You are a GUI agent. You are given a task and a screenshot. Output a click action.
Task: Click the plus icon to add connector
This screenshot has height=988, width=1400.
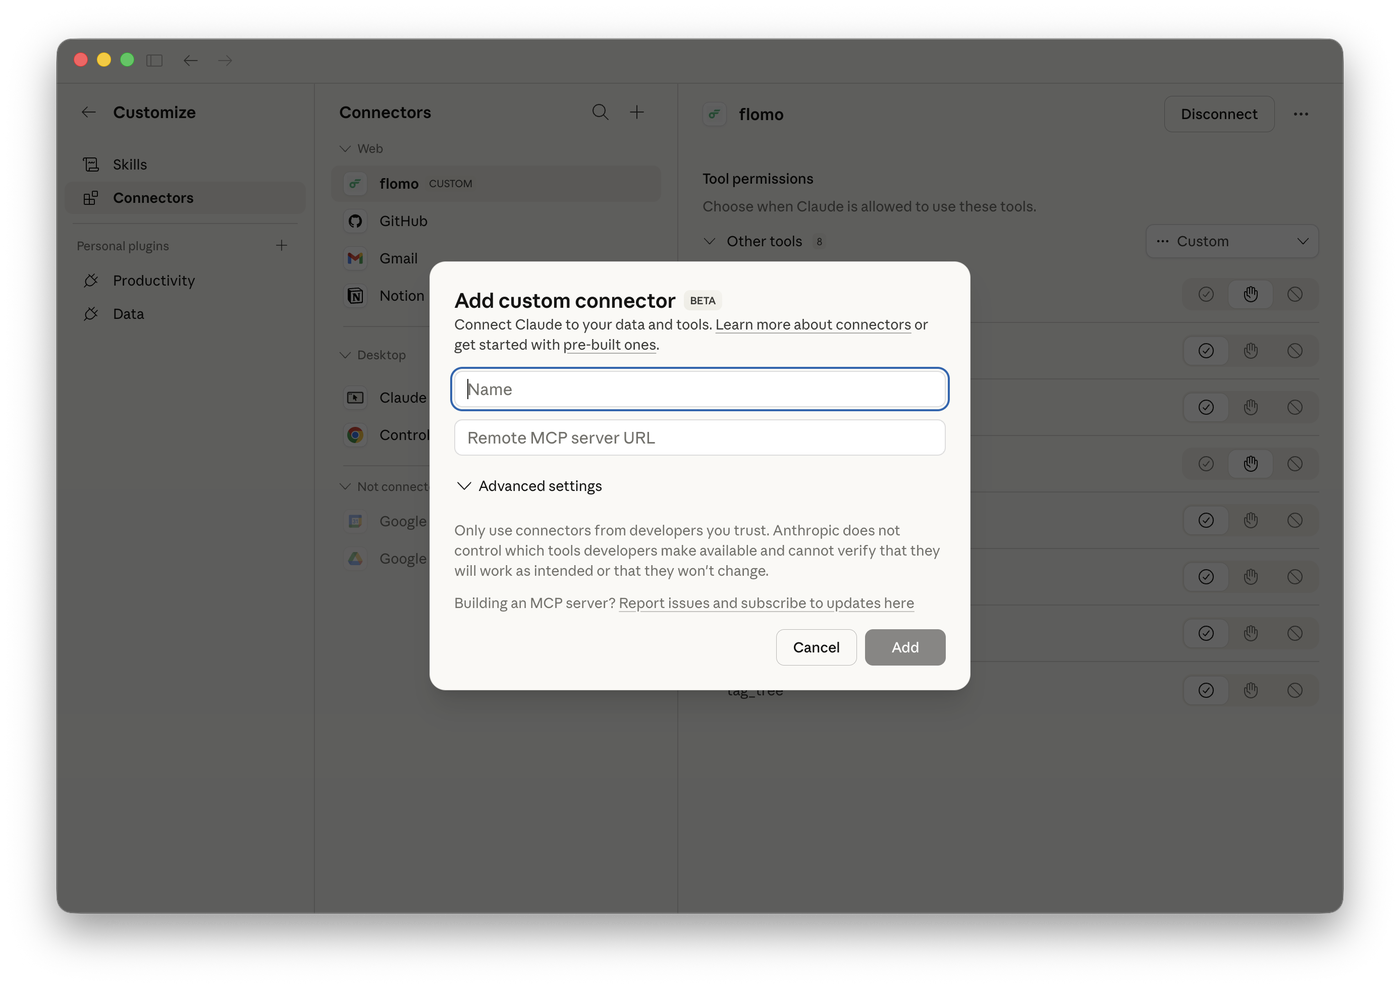(637, 112)
